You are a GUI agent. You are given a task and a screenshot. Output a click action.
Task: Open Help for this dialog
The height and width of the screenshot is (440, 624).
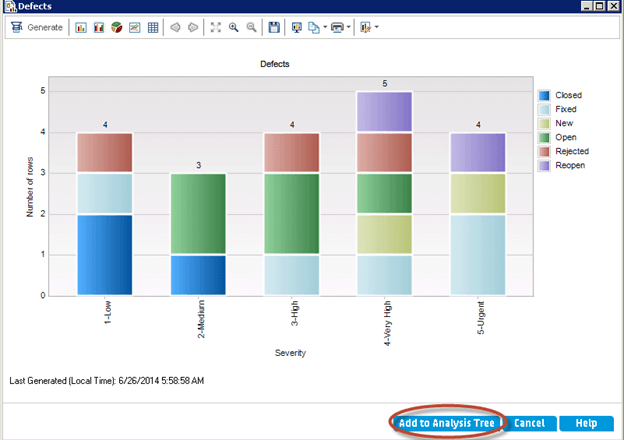point(585,423)
